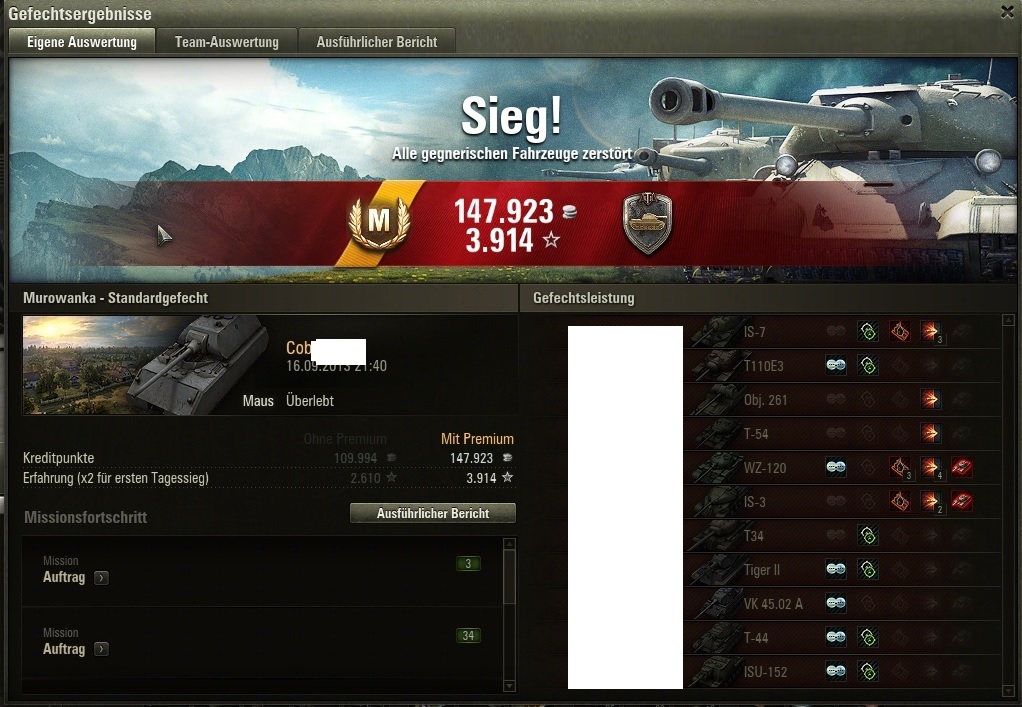Image resolution: width=1022 pixels, height=707 pixels.
Task: Click the IS-3 critical hit icon
Action: pos(899,501)
